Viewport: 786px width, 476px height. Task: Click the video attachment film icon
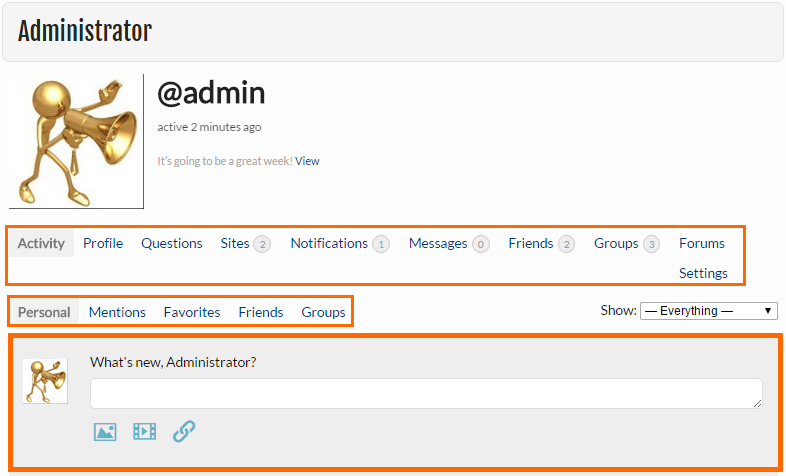click(x=144, y=431)
